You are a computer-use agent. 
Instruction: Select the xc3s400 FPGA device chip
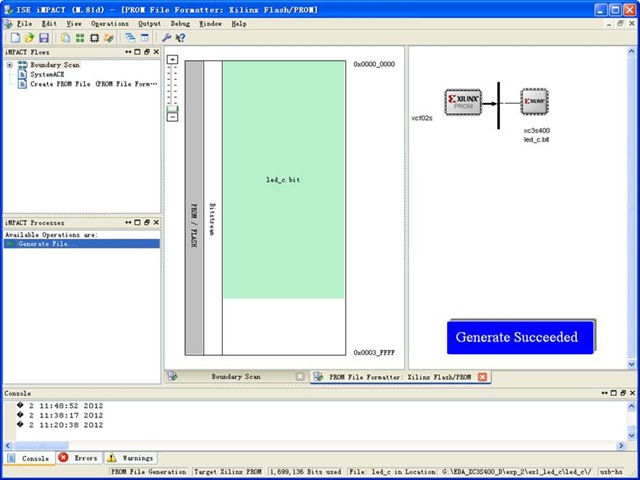(x=534, y=101)
